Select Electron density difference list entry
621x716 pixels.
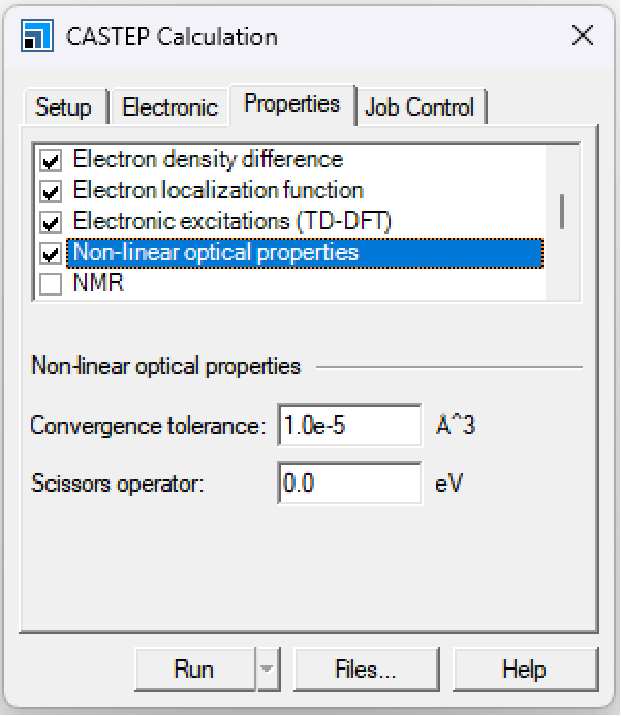click(x=207, y=160)
